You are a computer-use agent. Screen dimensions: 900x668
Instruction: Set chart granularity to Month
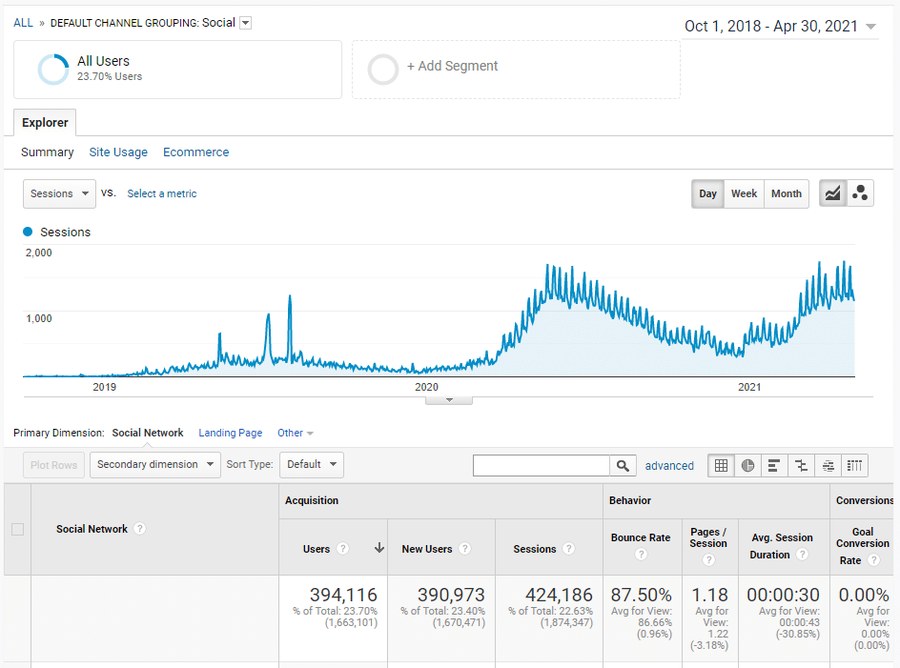(786, 193)
